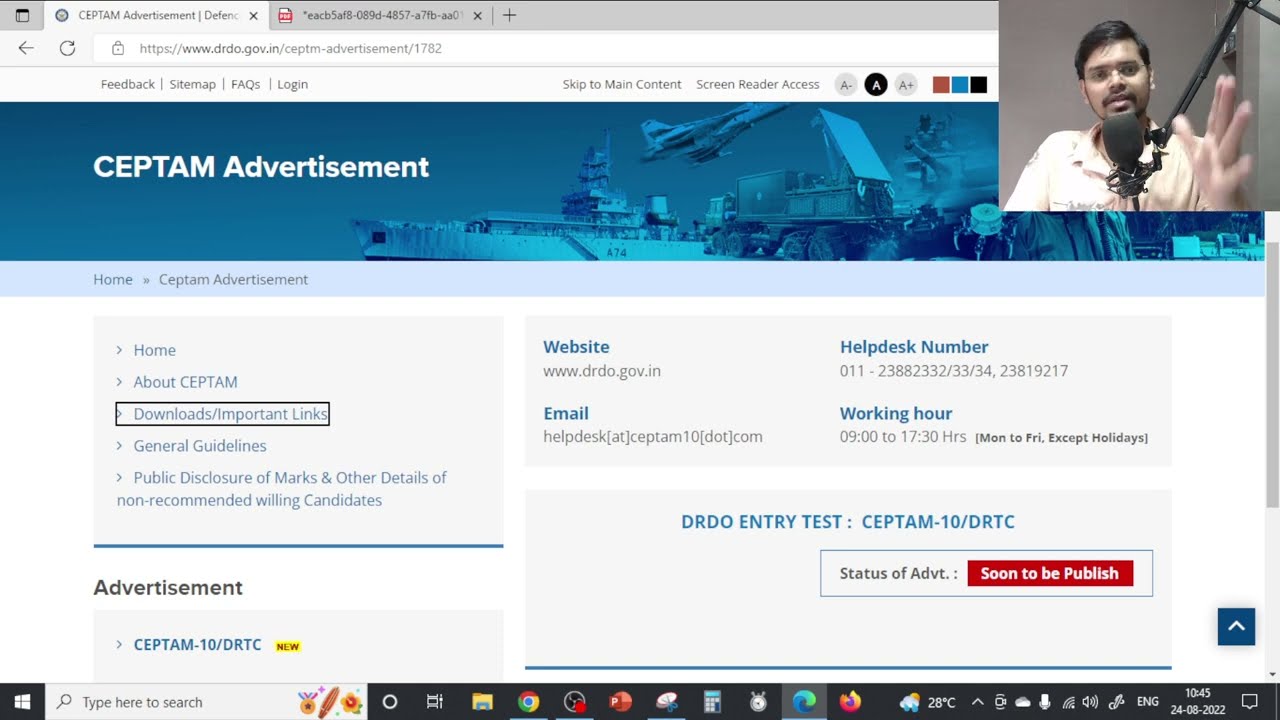Screen dimensions: 1280x720
Task: Click the helpdesk phone number text
Action: point(954,371)
